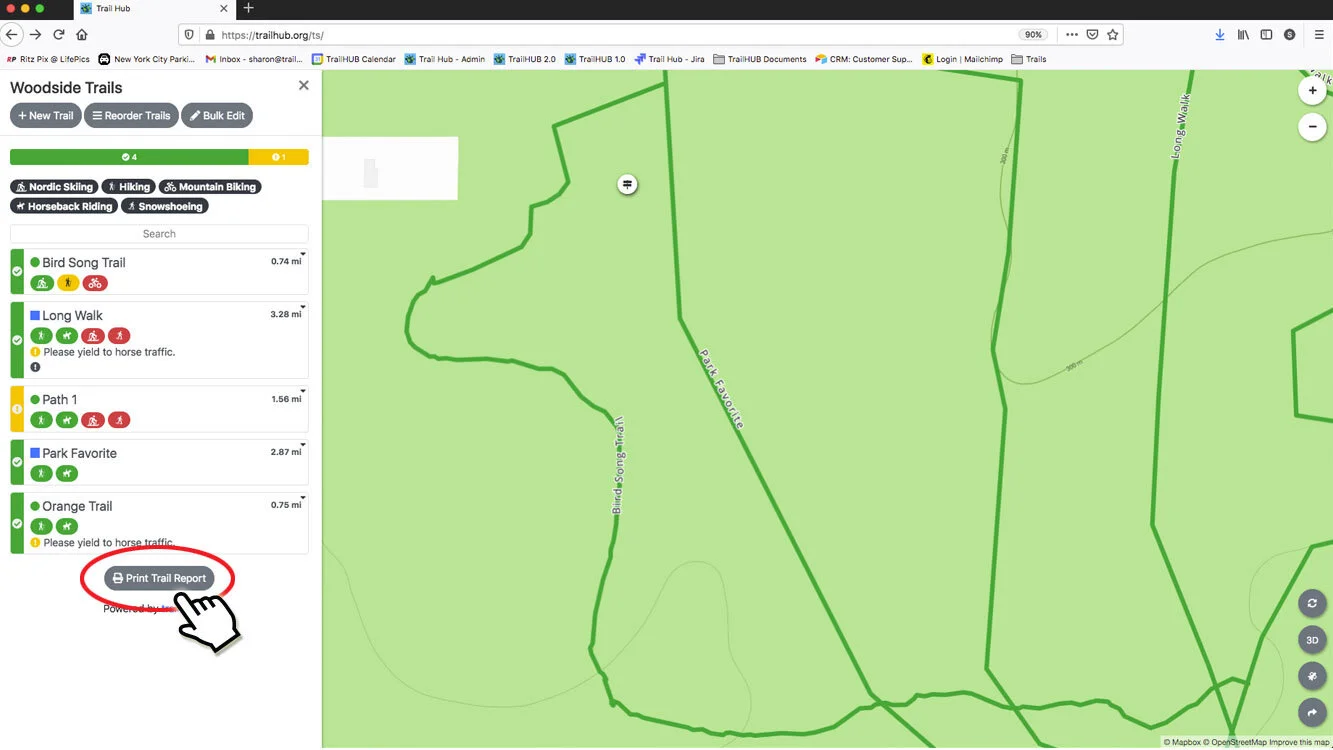This screenshot has width=1333, height=750.
Task: Click the black info icon under Long Walk
Action: tap(35, 367)
